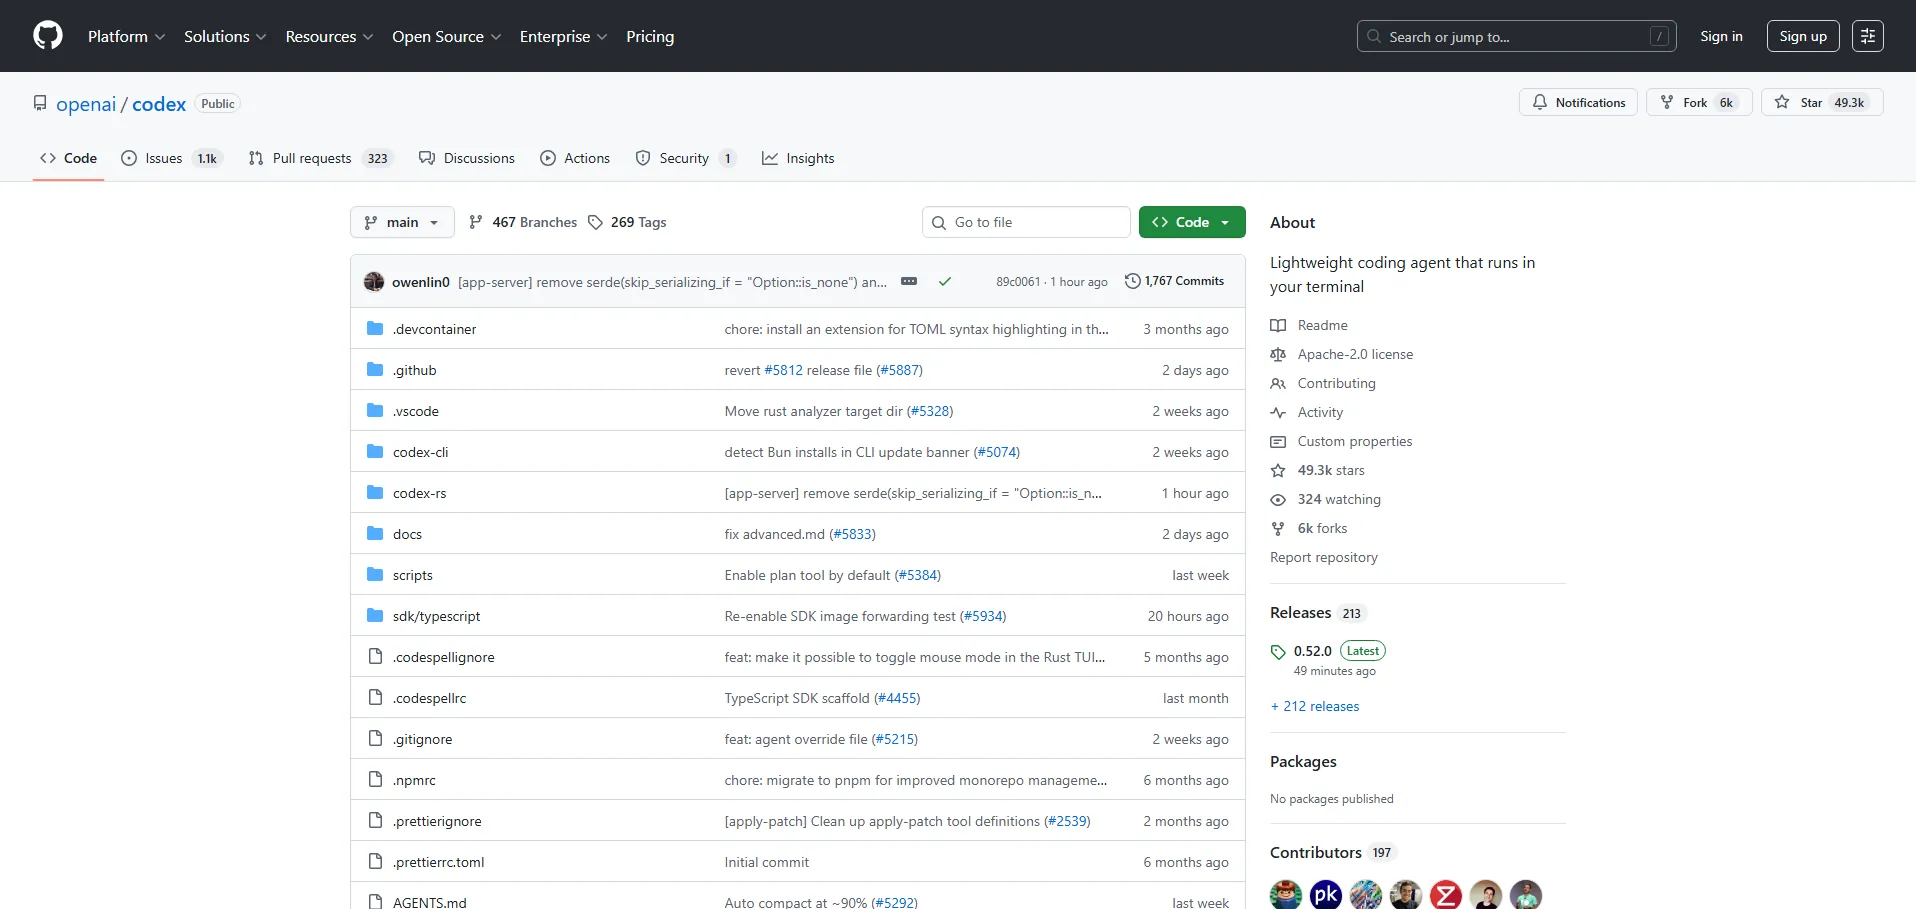The height and width of the screenshot is (909, 1916).
Task: Open the Open Source menu
Action: [x=446, y=36]
